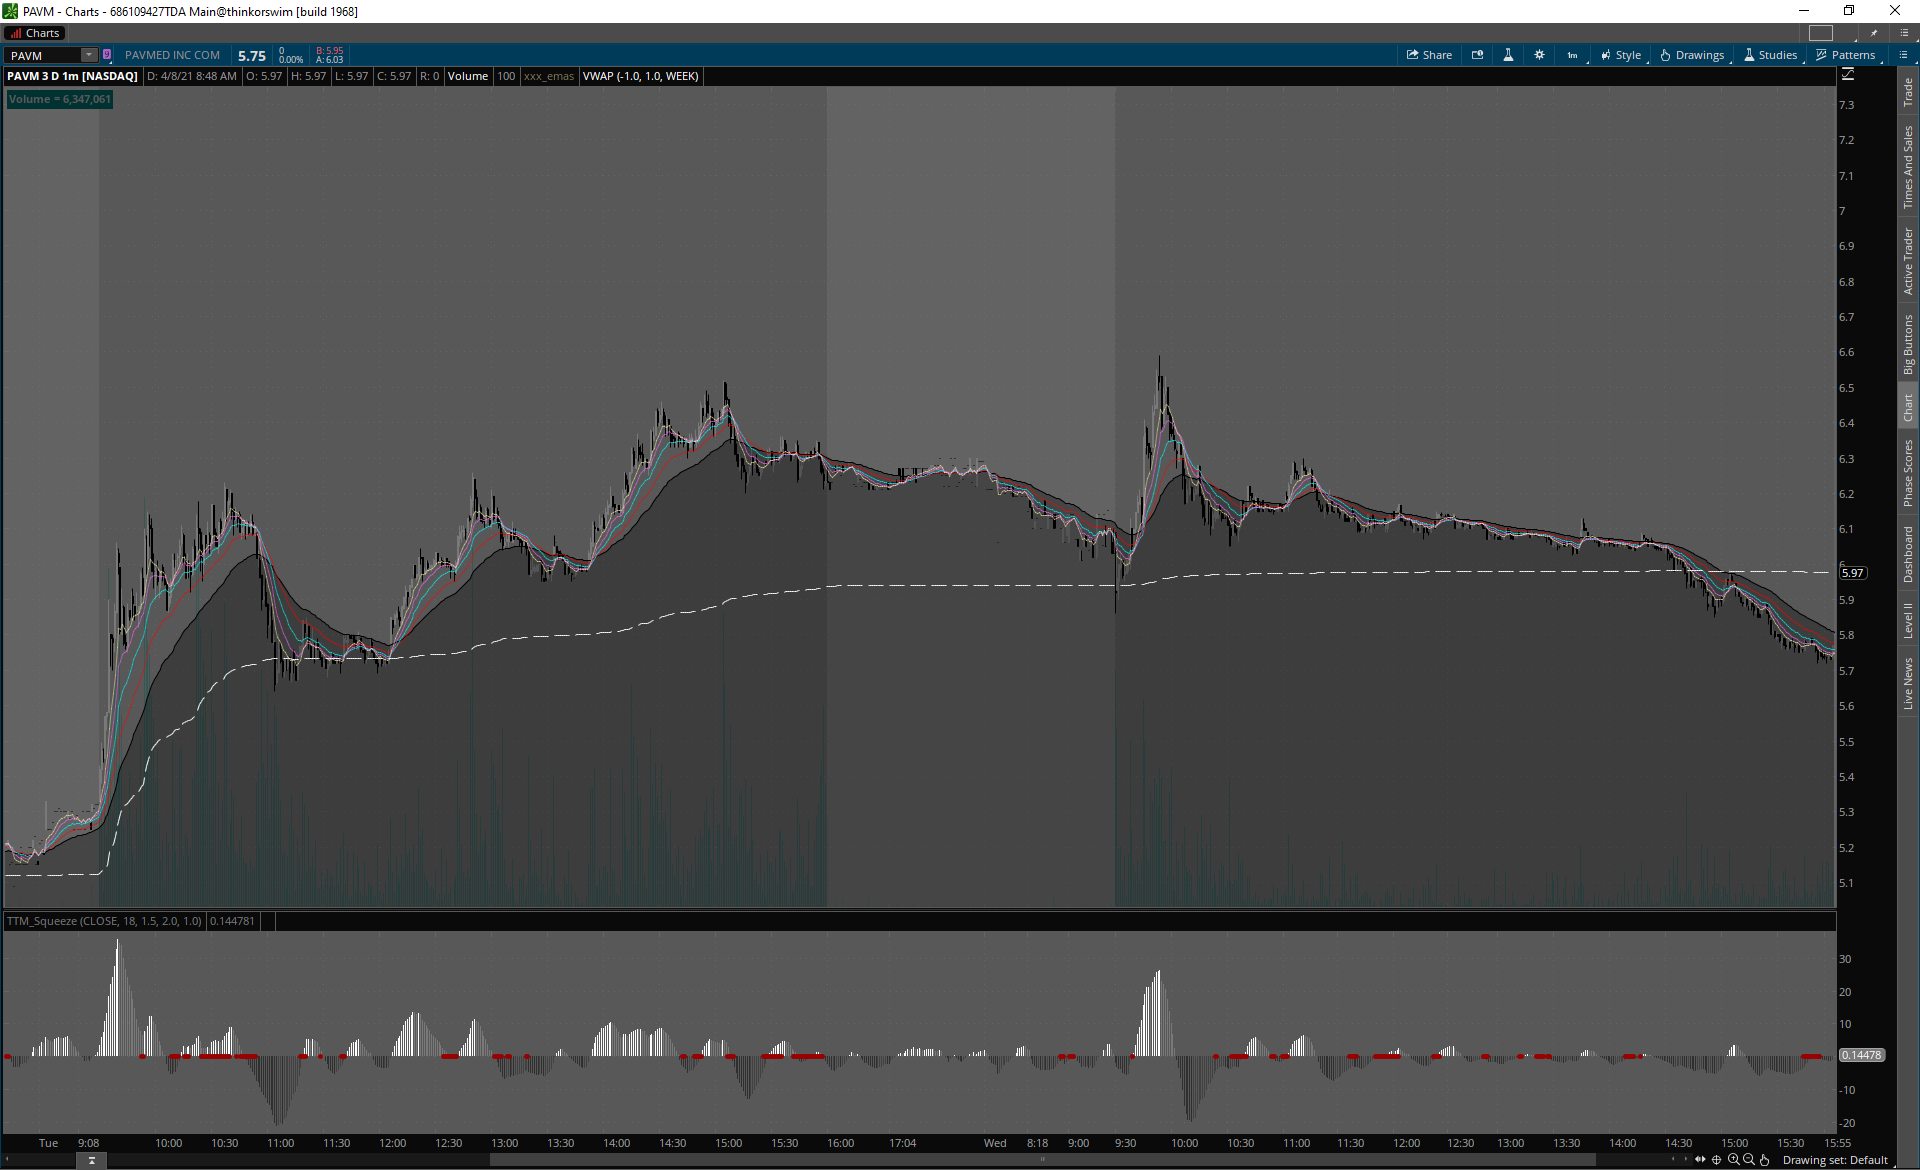Click the quick time frame camera icon
The image size is (1920, 1170).
point(1477,55)
